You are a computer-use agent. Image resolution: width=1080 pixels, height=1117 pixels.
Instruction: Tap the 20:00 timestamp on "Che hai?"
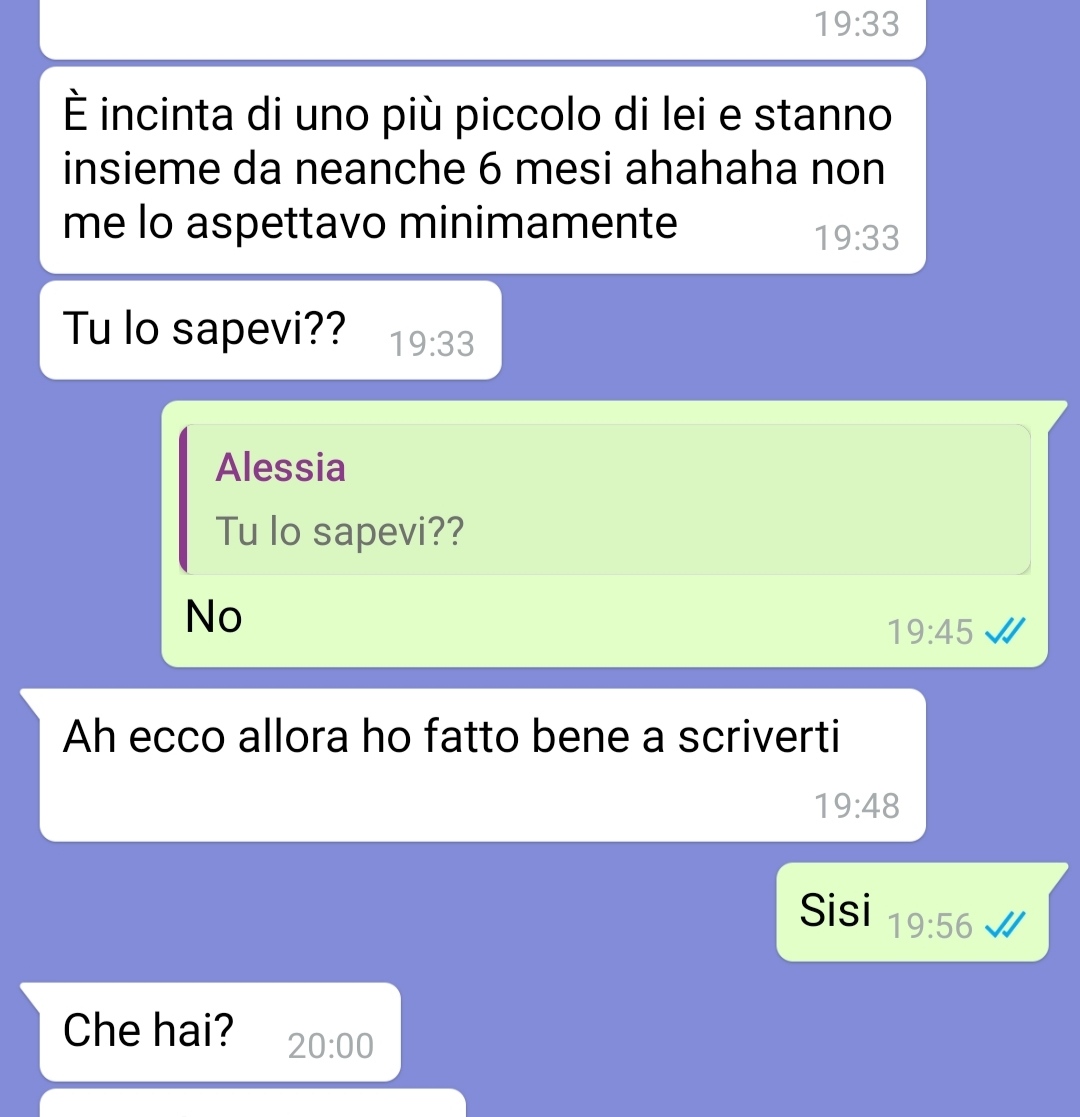tap(331, 1046)
